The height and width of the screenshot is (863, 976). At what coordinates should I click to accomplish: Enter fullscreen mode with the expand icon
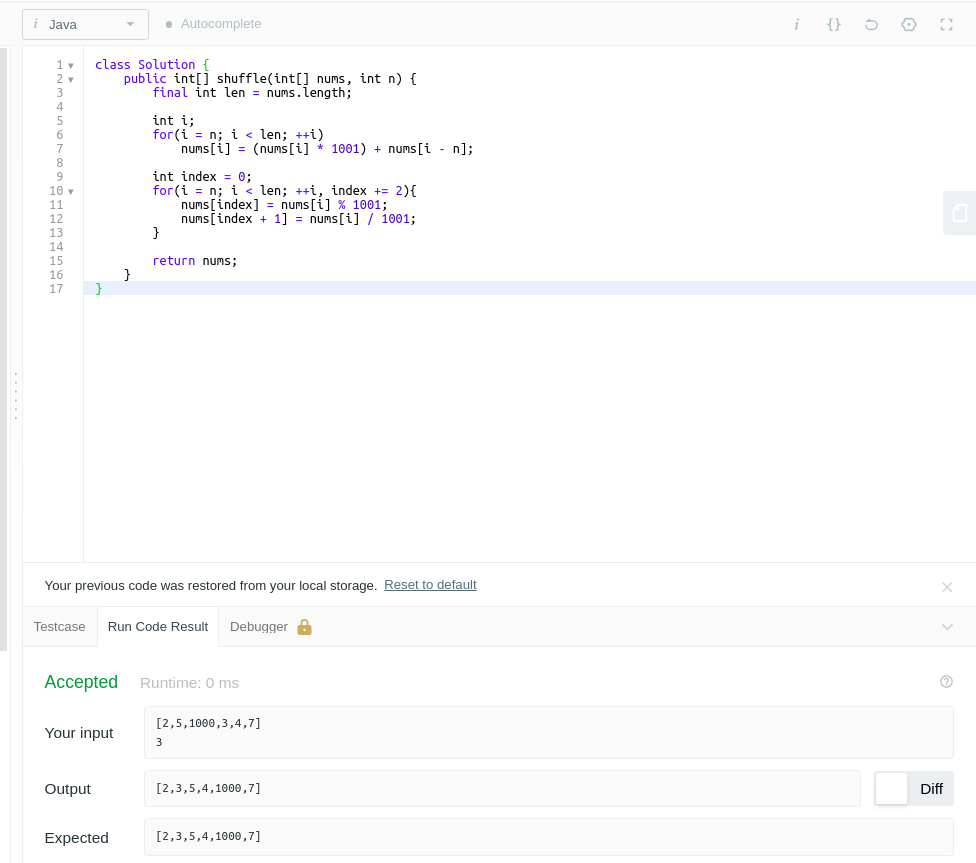(946, 24)
